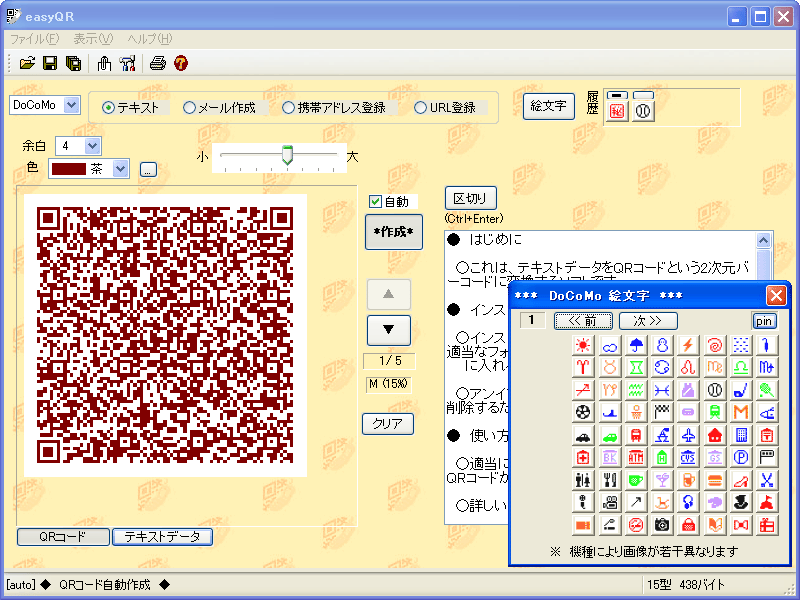Screen dimensions: 800x600
Task: Click the *作成* button
Action: tap(393, 232)
